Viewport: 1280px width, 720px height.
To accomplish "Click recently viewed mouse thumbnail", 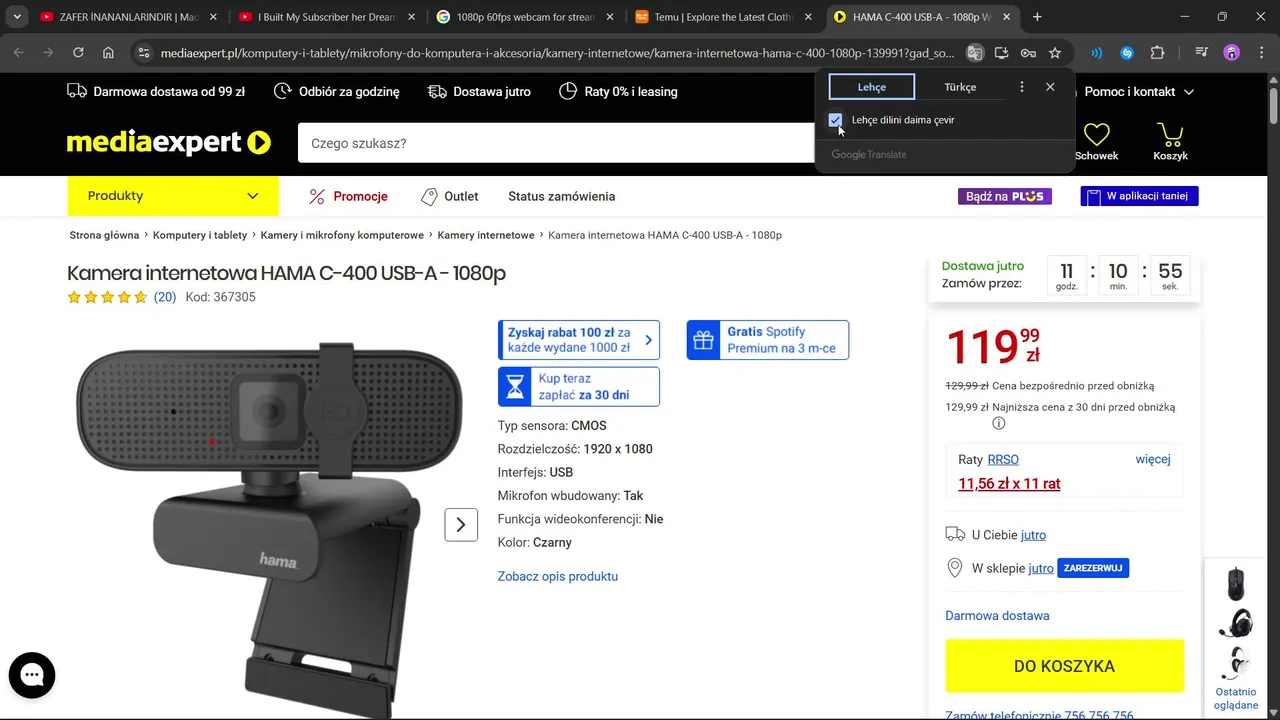I will tap(1236, 583).
